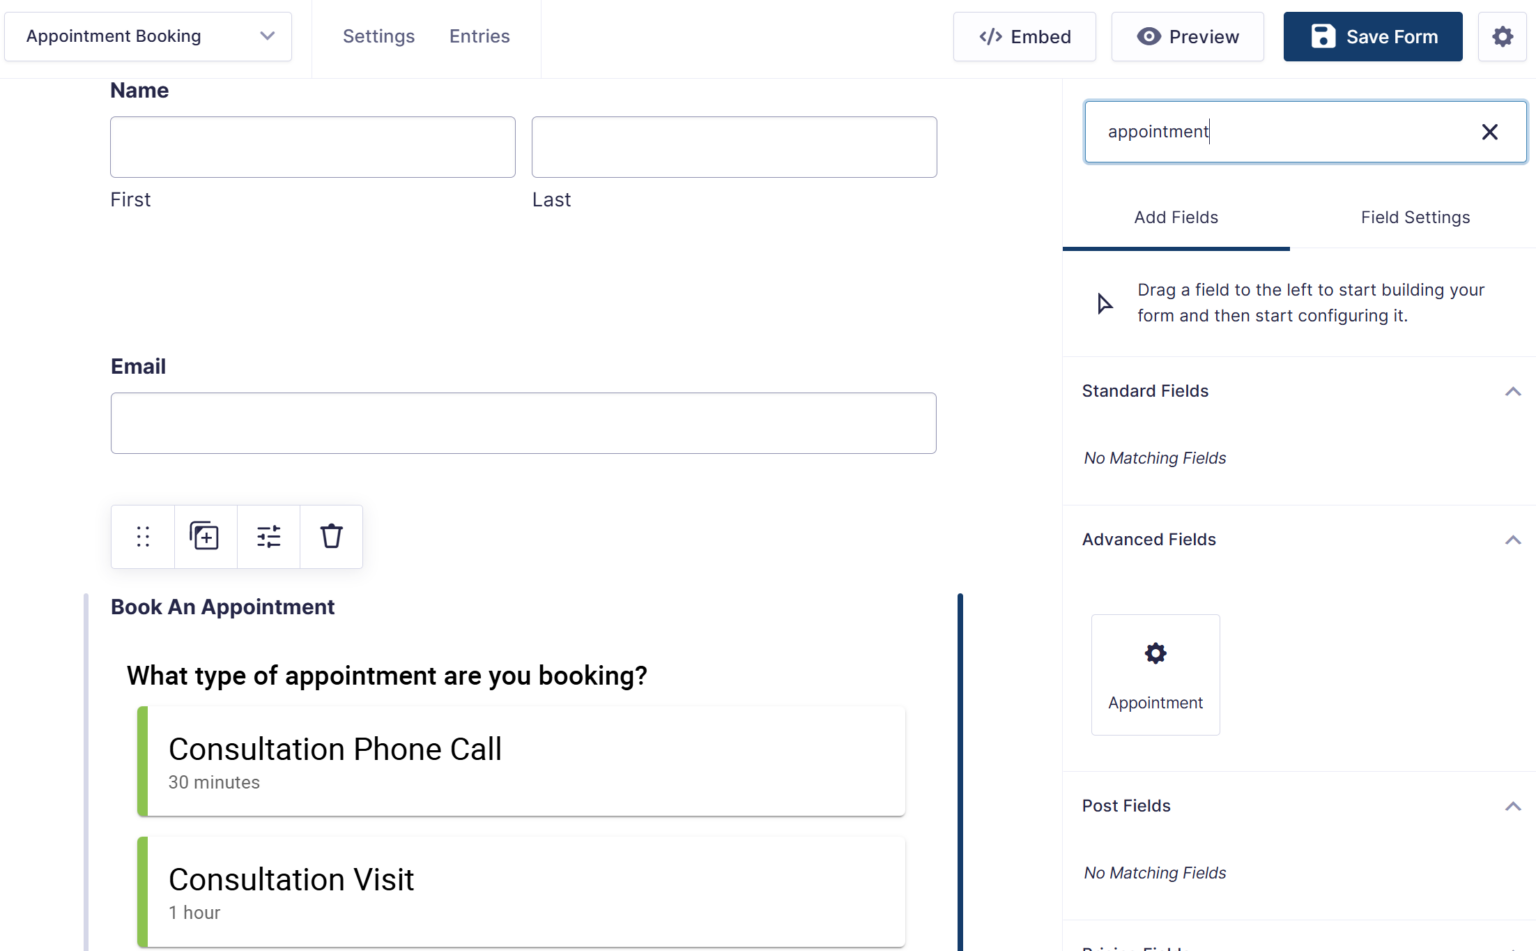Collapse the Post Fields section

pos(1513,806)
